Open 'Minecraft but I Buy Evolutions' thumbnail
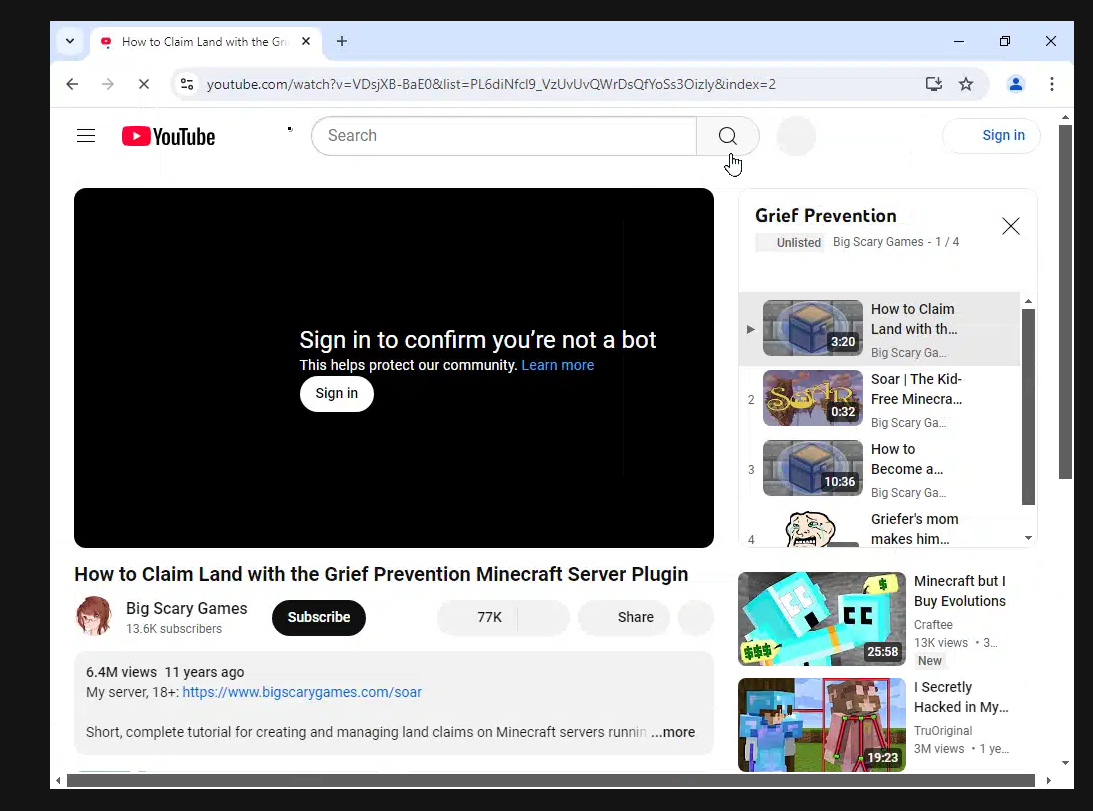Screen dimensions: 1093x811 click(x=822, y=619)
